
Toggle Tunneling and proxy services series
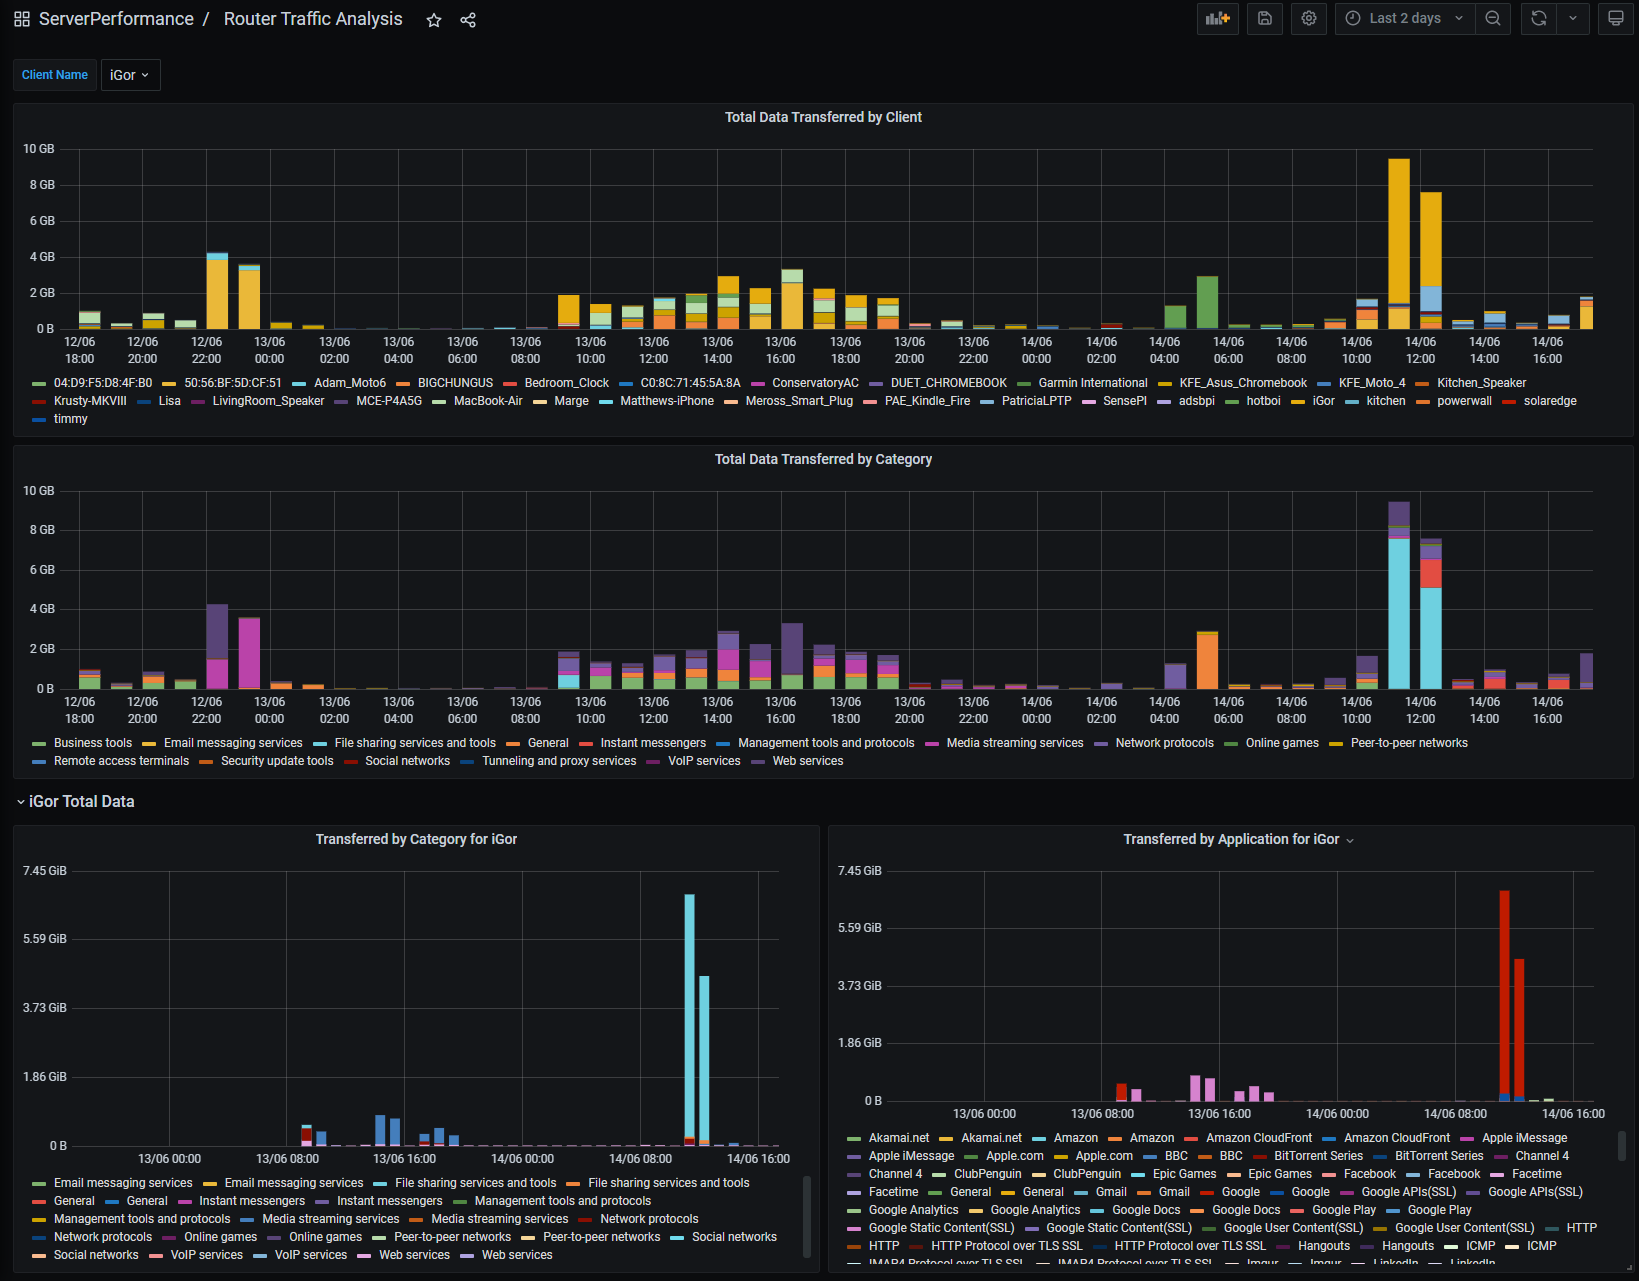tap(559, 761)
